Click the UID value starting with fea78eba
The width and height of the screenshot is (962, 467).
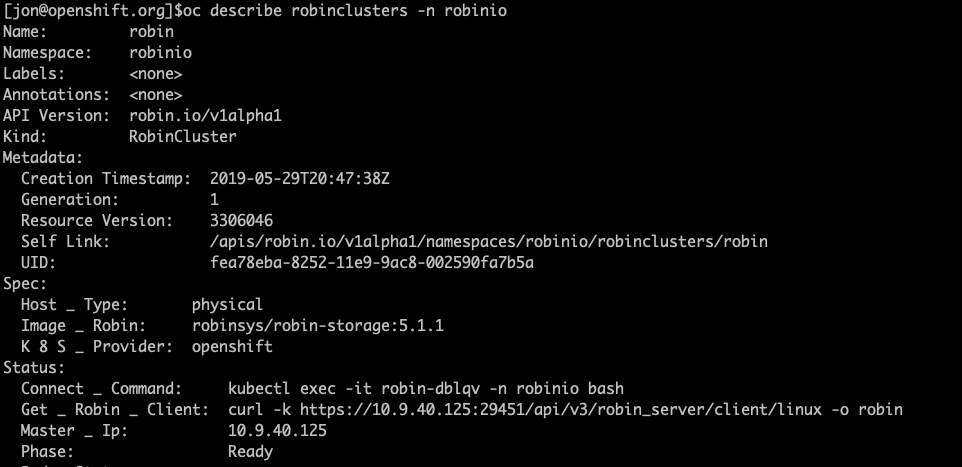pyautogui.click(x=372, y=263)
